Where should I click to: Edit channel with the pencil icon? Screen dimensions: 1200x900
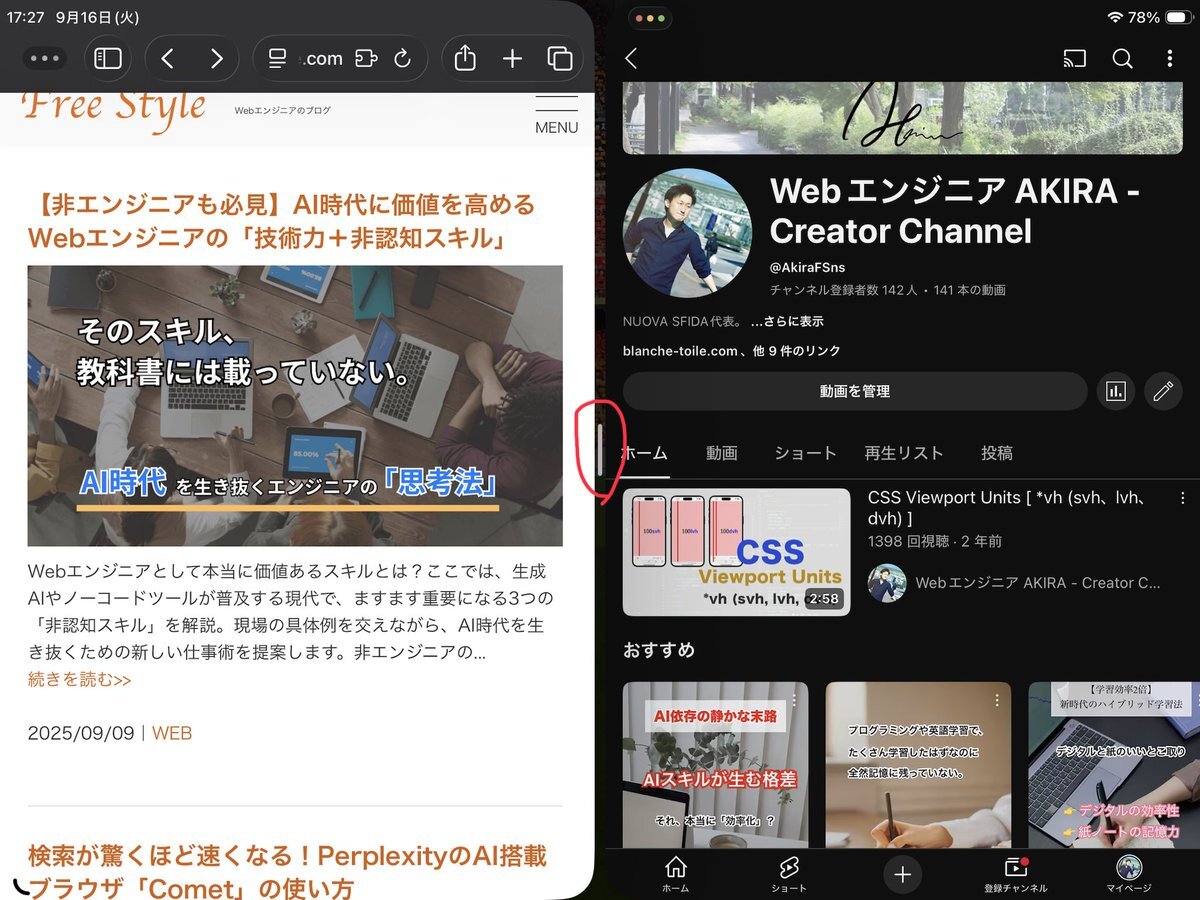1162,392
